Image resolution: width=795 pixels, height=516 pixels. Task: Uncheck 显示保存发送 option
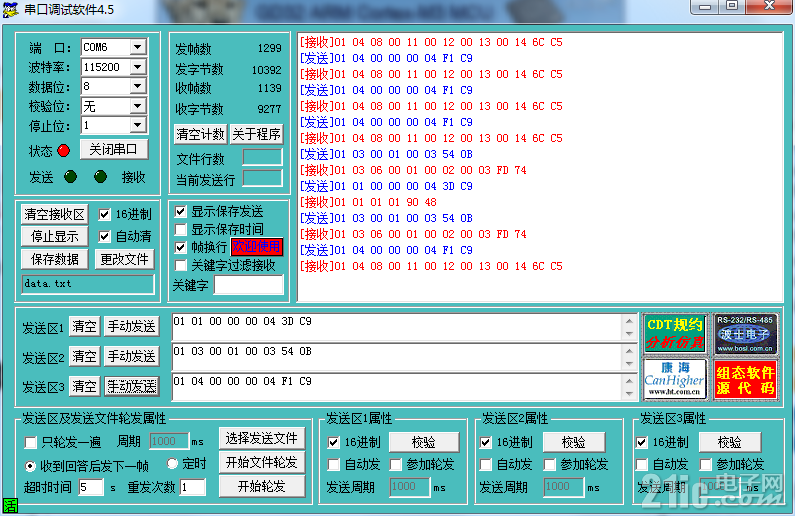click(180, 211)
